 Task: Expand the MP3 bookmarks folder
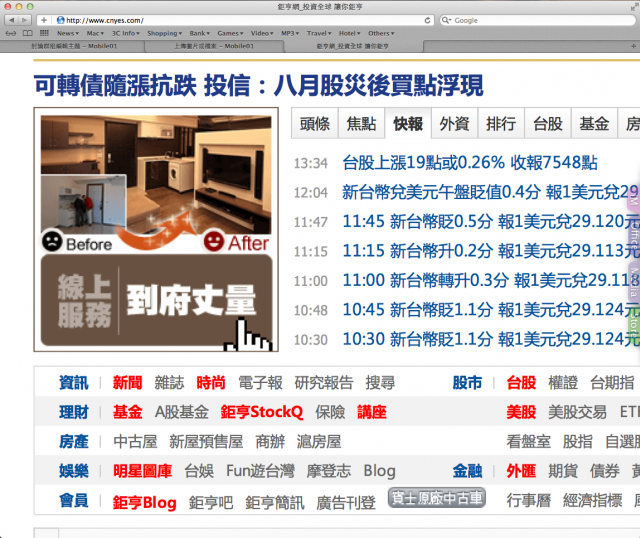tap(290, 33)
